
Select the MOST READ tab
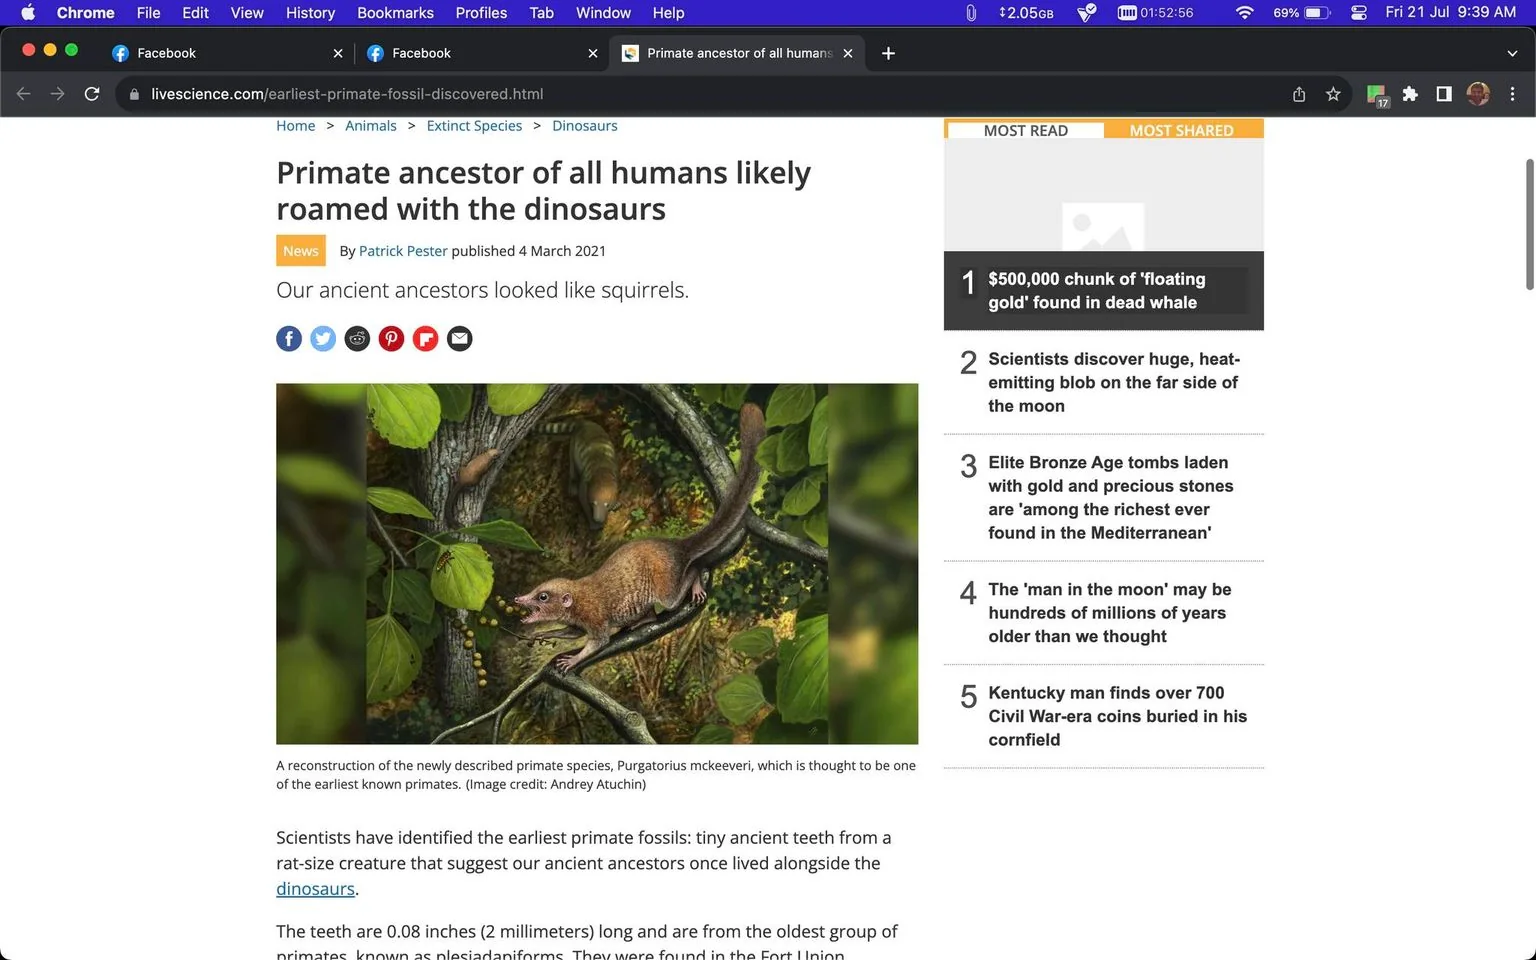[1025, 130]
